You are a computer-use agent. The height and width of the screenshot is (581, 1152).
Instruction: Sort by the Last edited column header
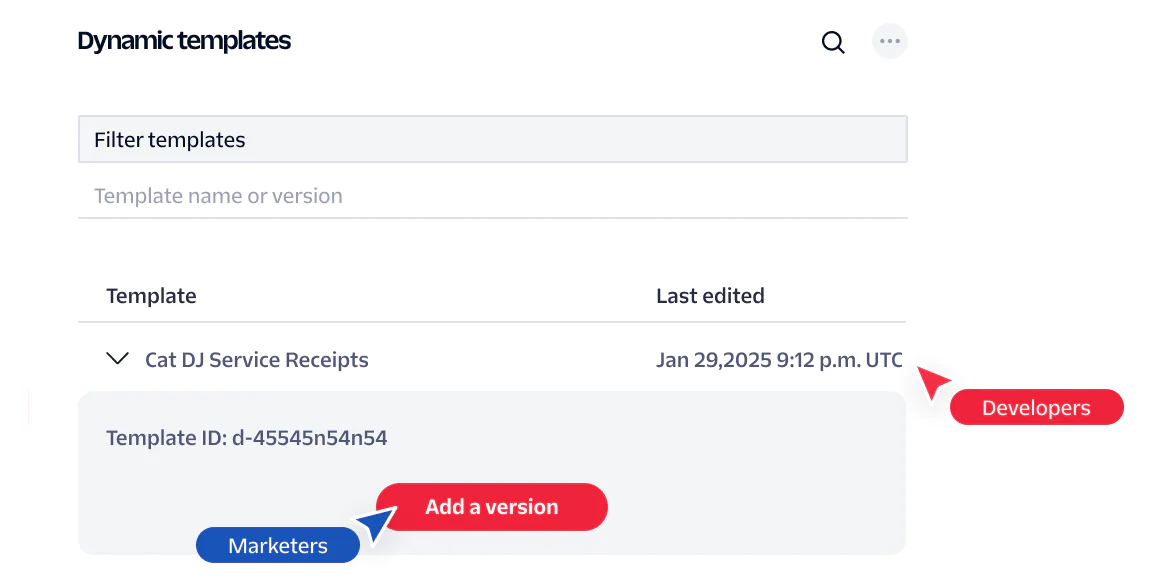click(x=710, y=296)
